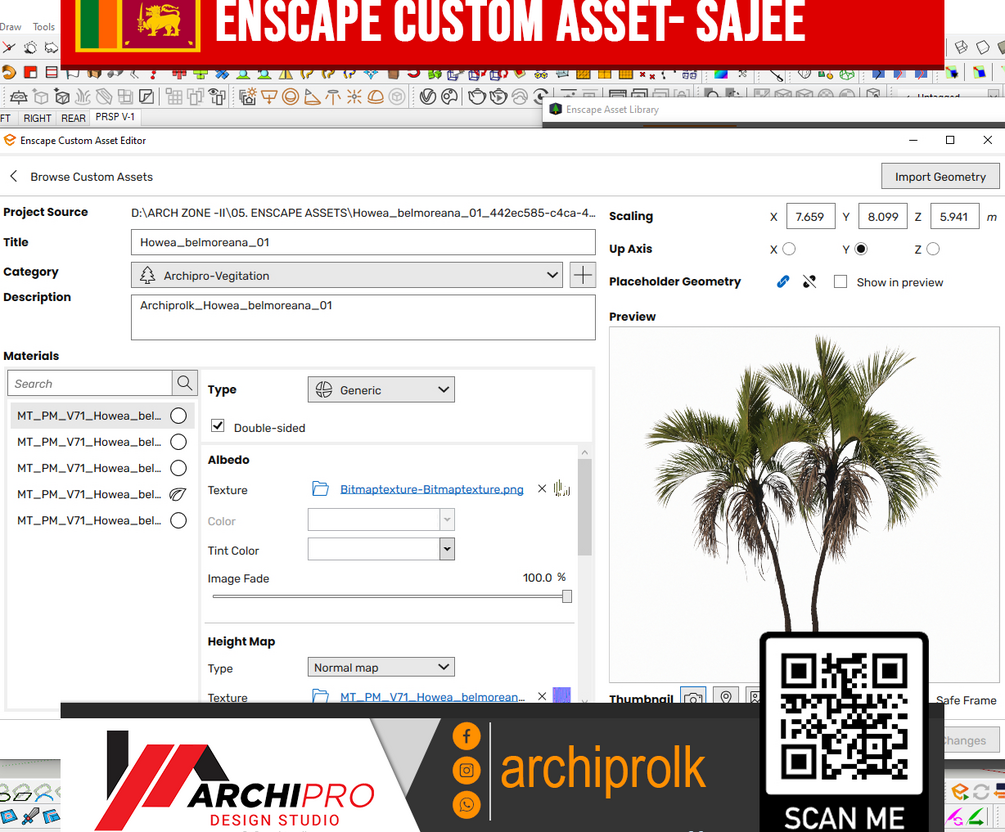Viewport: 1005px width, 832px height.
Task: Click the leaf icon on fourth material
Action: 178,494
